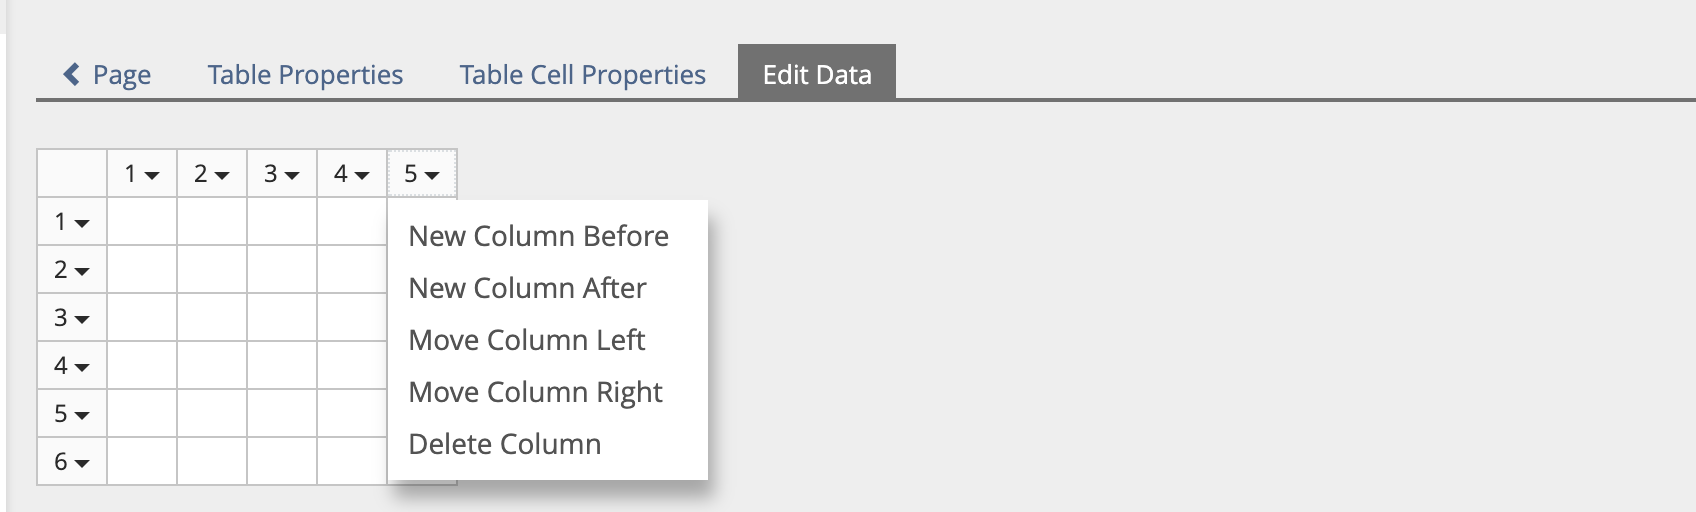Click the back chevron icon beside Page
The image size is (1696, 512).
pyautogui.click(x=71, y=74)
